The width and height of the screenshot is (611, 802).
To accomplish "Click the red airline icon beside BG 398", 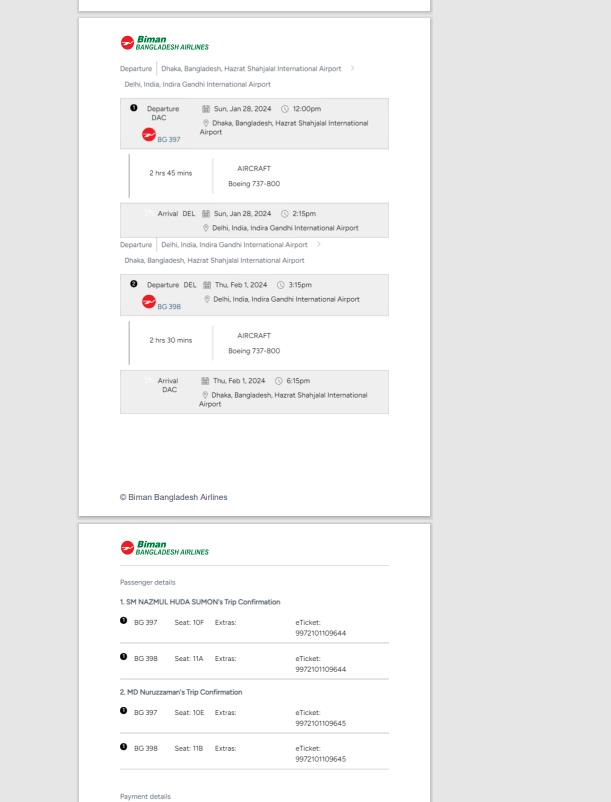I will click(149, 302).
